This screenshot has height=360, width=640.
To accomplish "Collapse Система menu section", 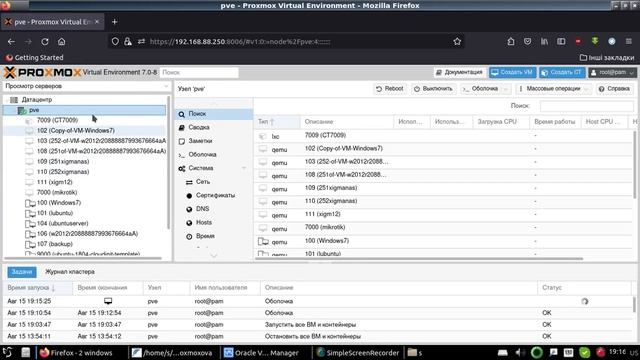I will pos(244,168).
